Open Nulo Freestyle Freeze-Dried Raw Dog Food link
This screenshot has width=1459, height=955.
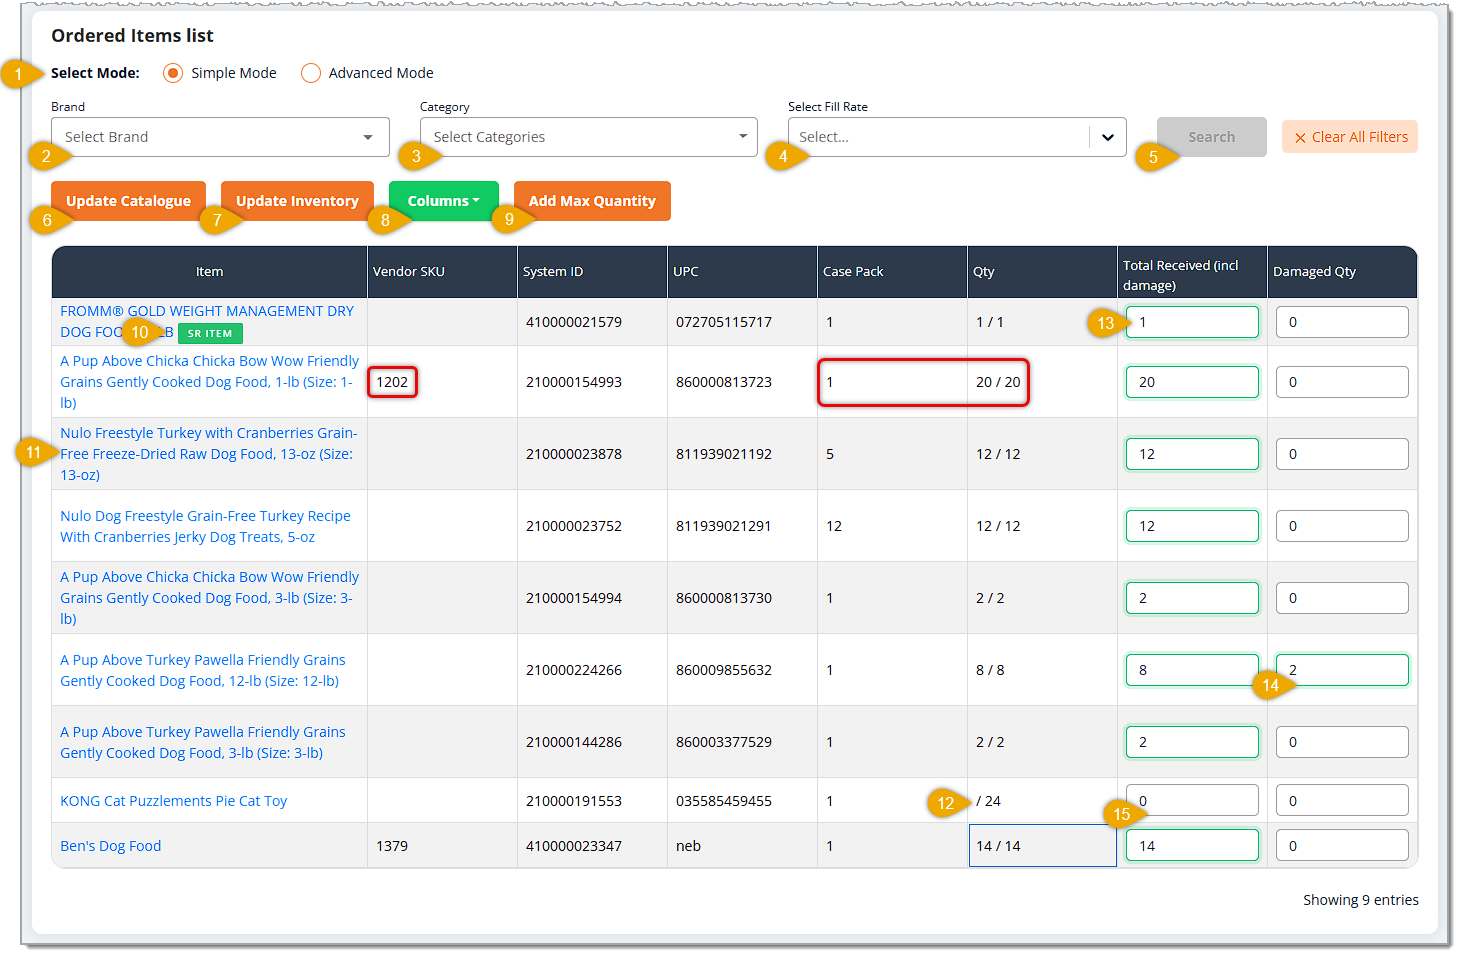tap(208, 454)
